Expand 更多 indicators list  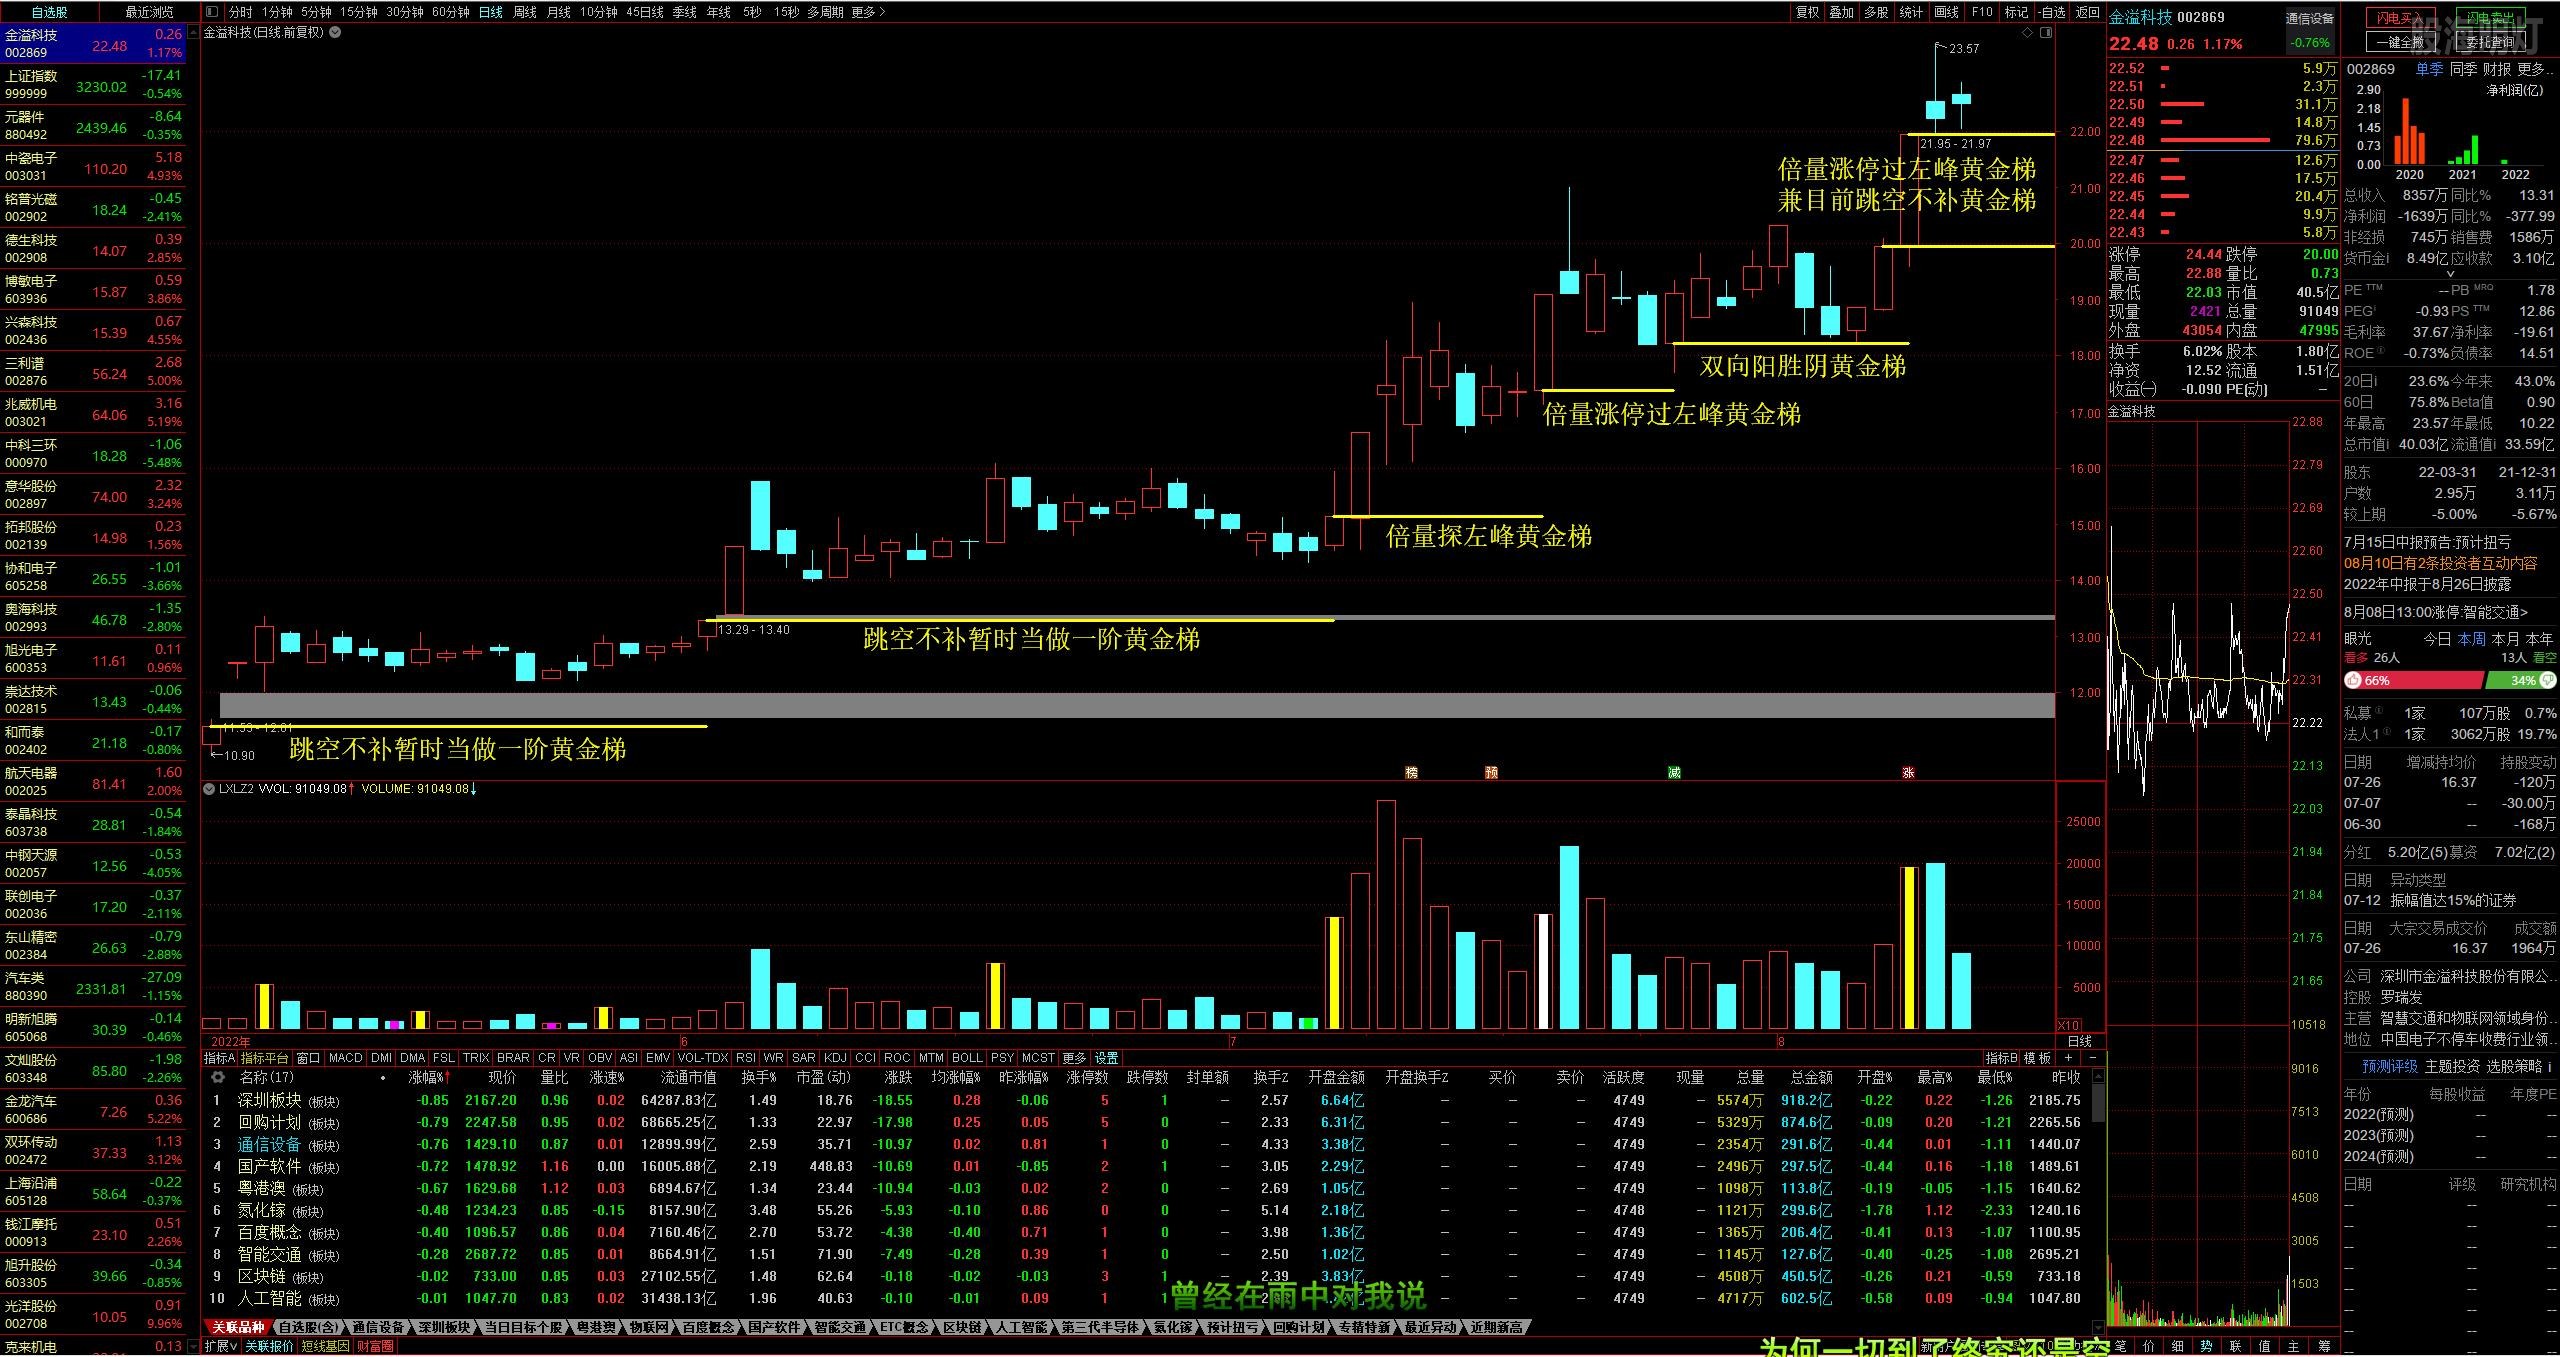(x=1074, y=1058)
